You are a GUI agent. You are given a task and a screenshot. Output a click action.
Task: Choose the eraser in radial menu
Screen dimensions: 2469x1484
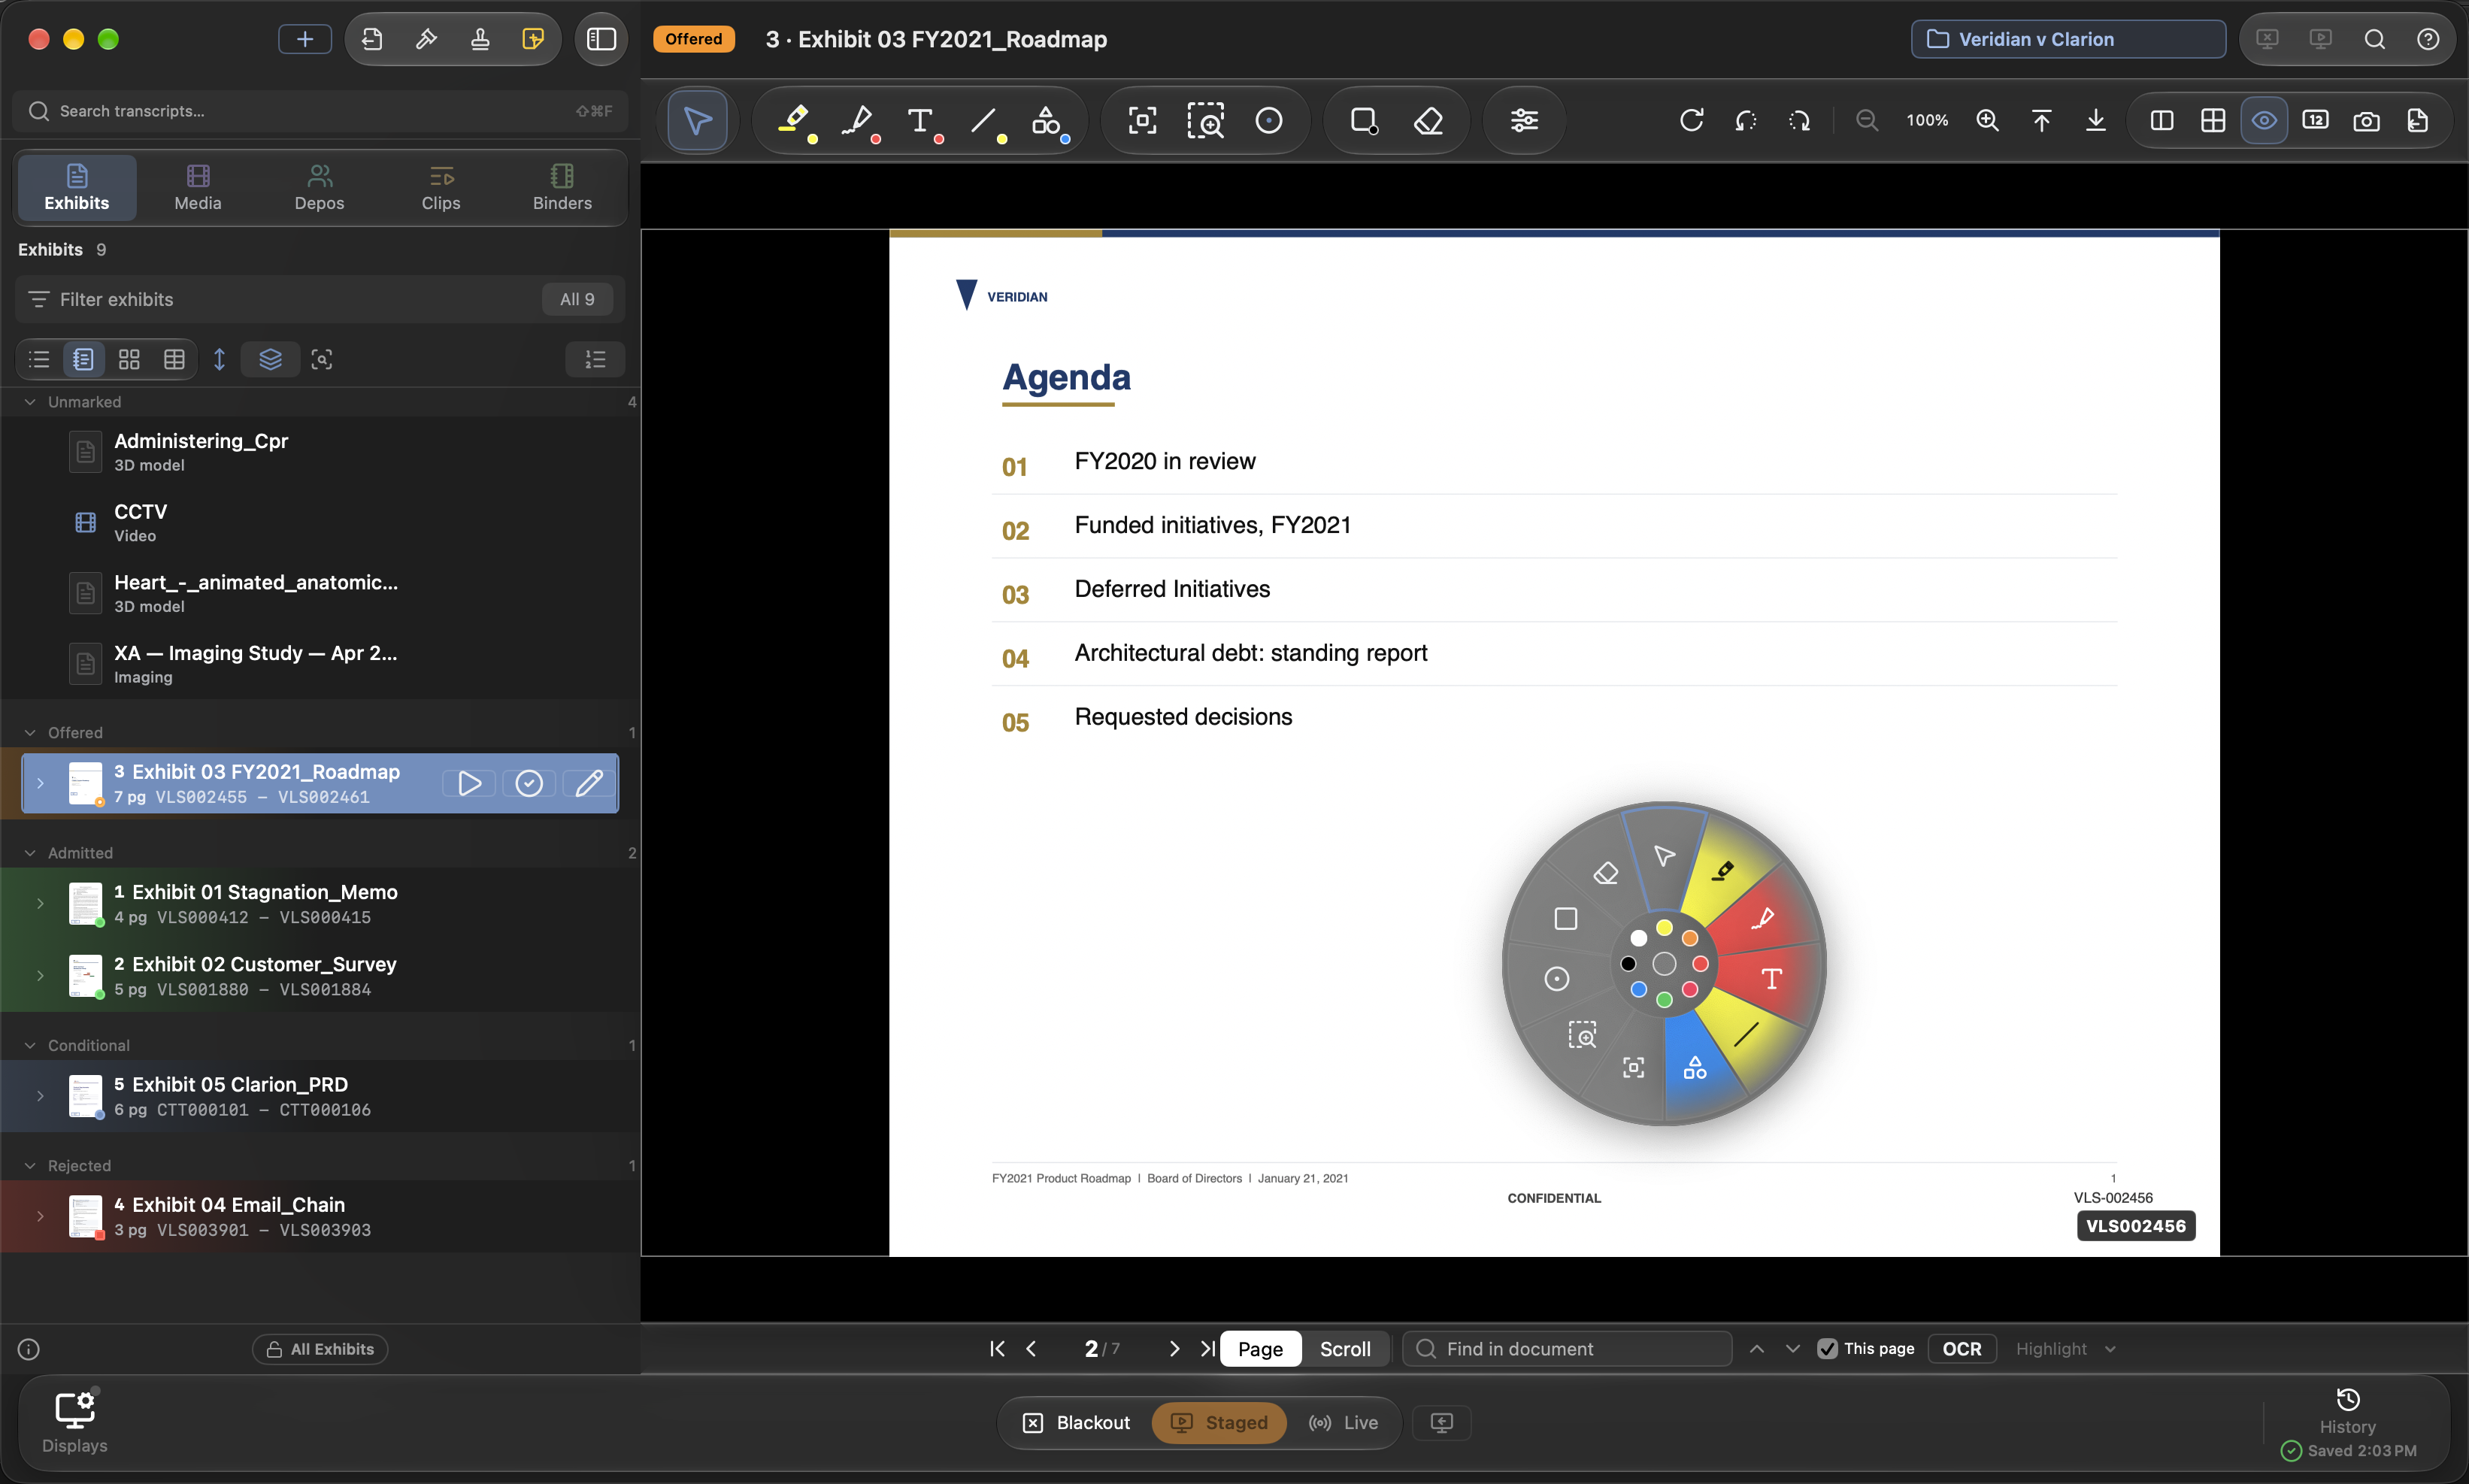point(1606,873)
